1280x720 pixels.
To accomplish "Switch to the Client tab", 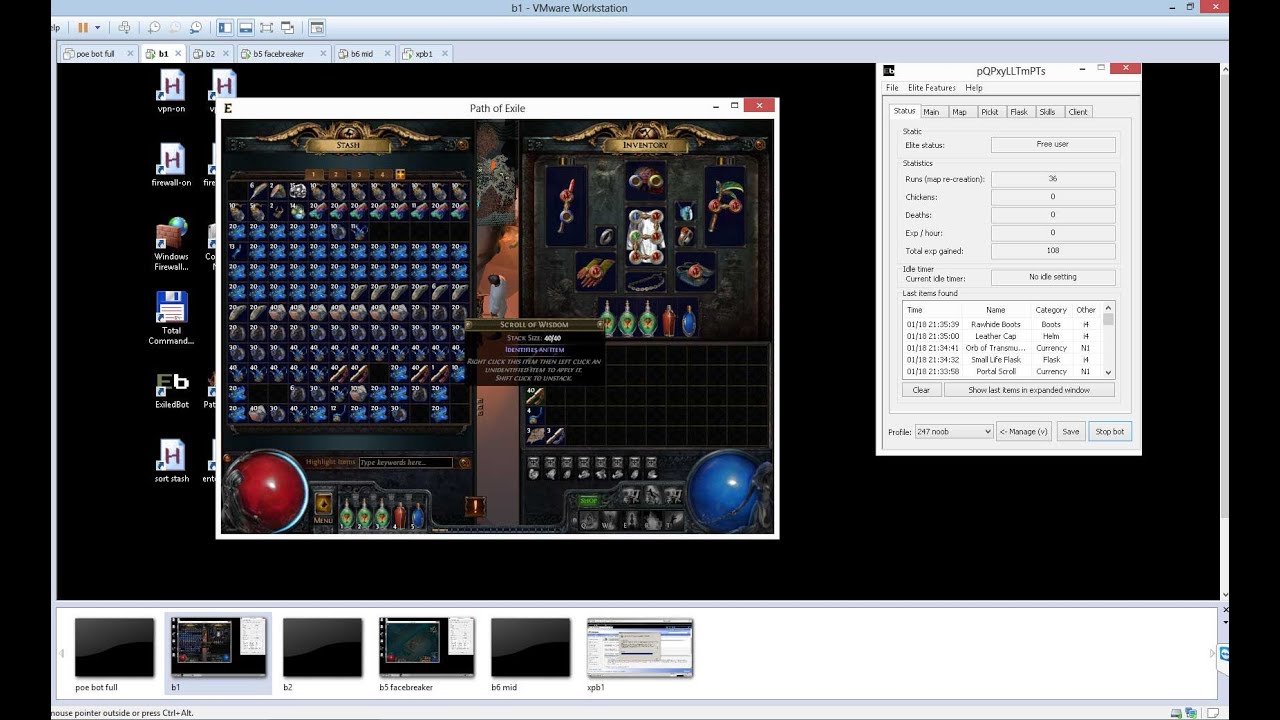I will click(1078, 112).
